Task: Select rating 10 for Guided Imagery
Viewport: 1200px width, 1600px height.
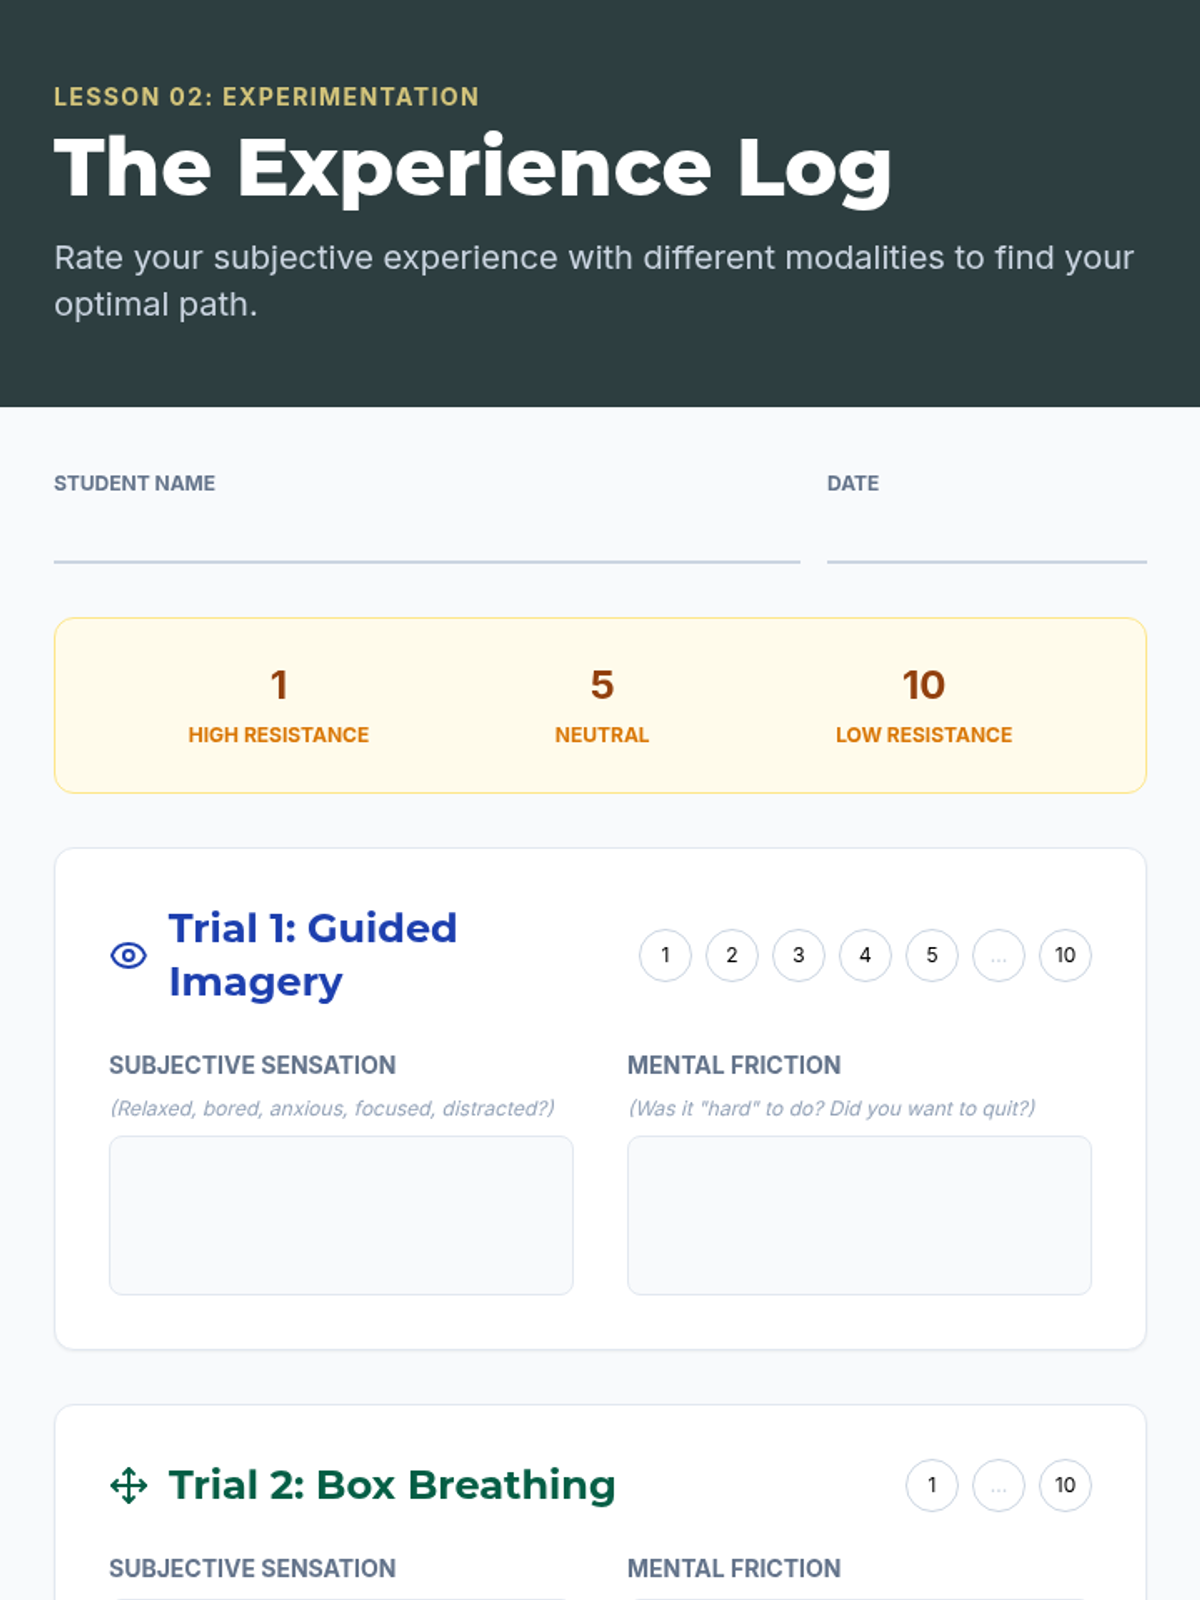Action: pos(1065,955)
